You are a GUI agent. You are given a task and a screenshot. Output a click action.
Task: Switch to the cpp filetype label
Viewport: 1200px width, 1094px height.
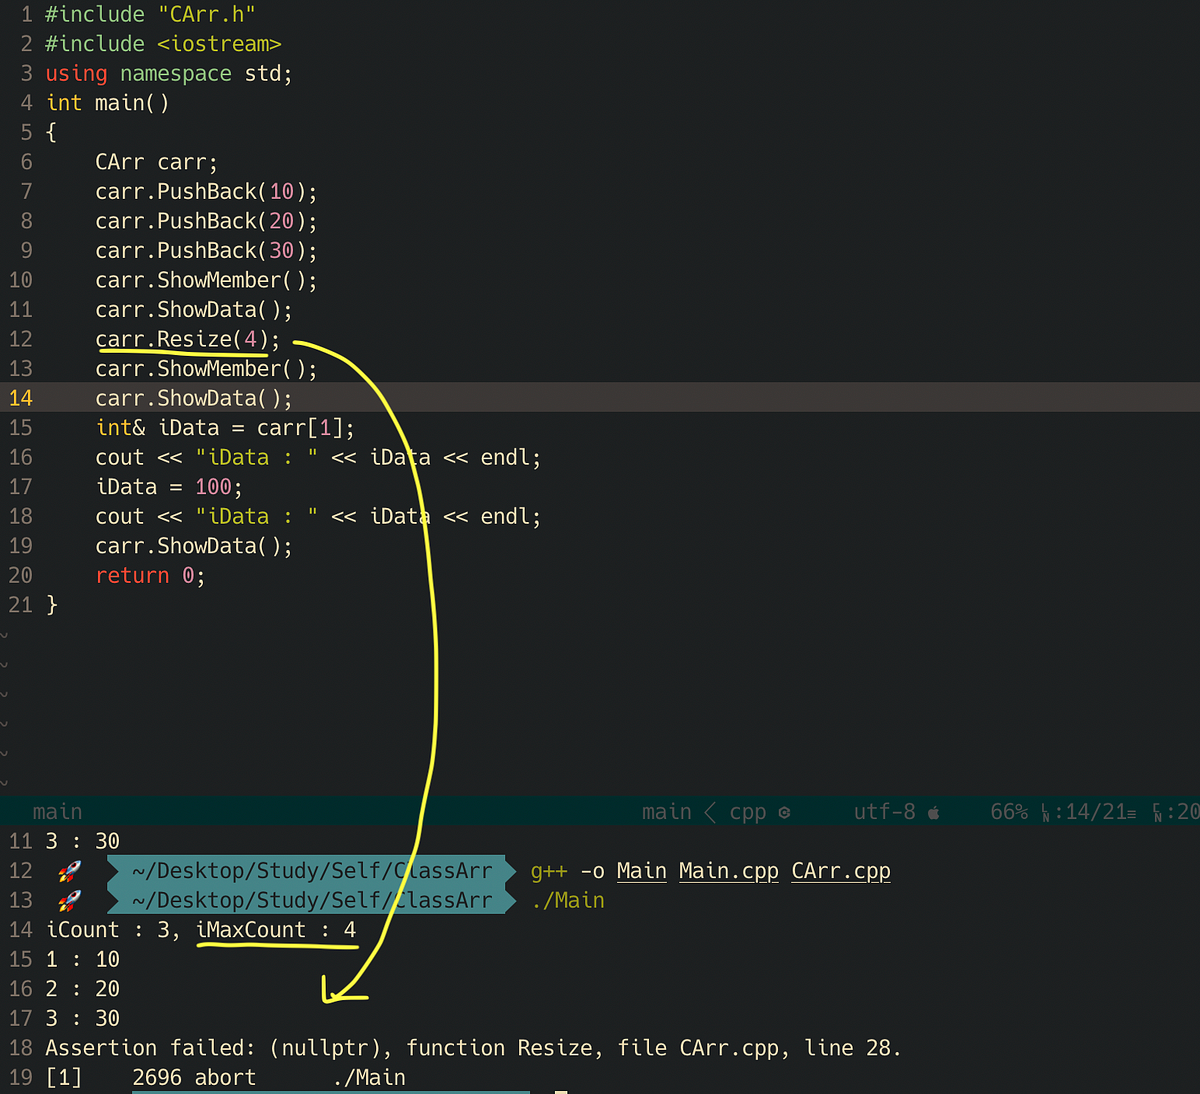point(747,811)
